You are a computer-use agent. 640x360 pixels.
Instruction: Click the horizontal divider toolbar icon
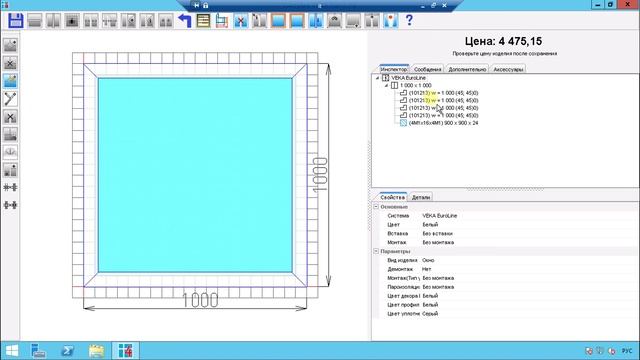tap(35, 20)
